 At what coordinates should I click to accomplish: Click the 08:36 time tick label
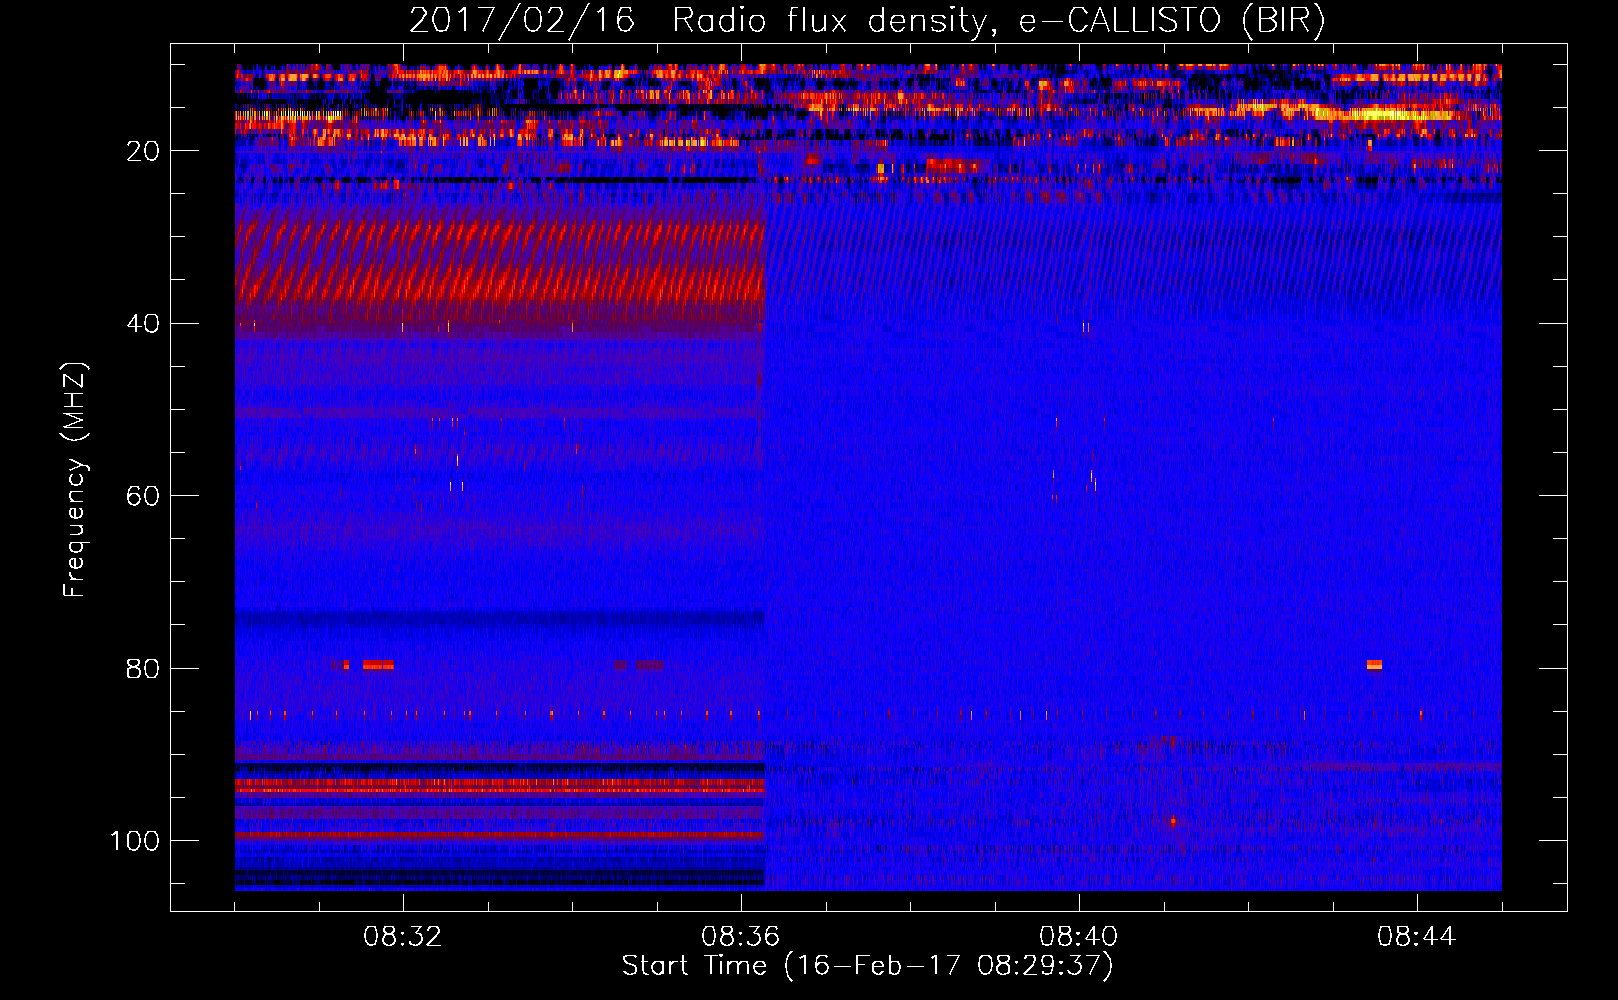coord(741,937)
